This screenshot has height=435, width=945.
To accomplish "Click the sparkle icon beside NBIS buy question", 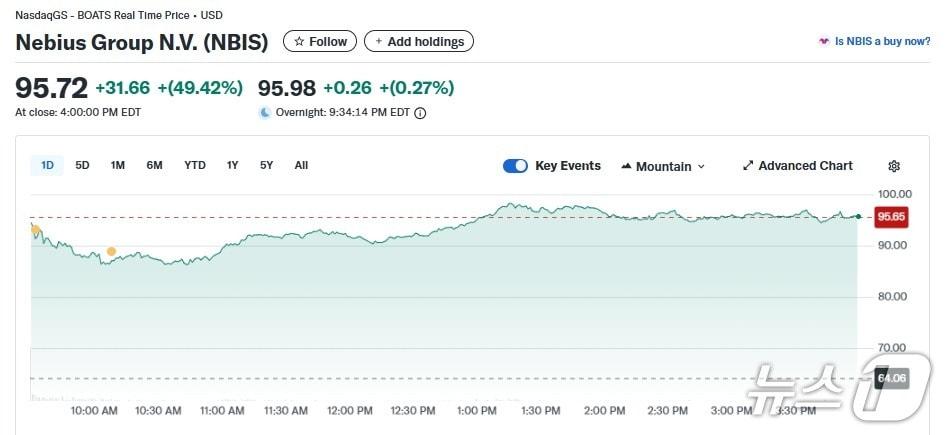I will (823, 42).
